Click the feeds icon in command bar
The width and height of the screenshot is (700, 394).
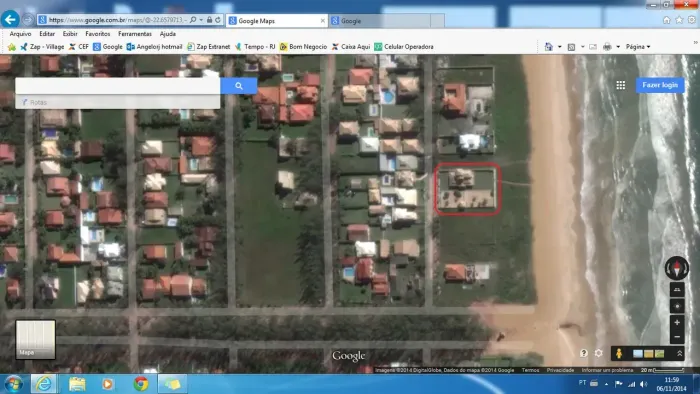click(x=571, y=47)
